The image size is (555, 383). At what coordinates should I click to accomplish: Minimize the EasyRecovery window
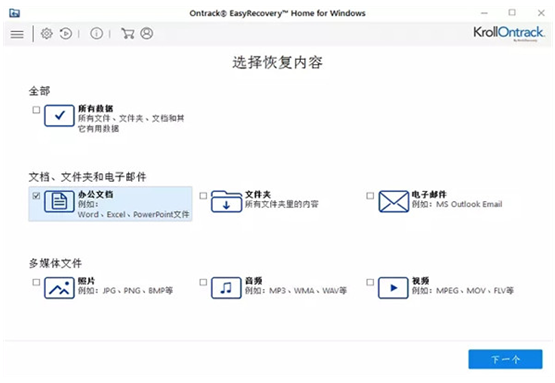[485, 13]
